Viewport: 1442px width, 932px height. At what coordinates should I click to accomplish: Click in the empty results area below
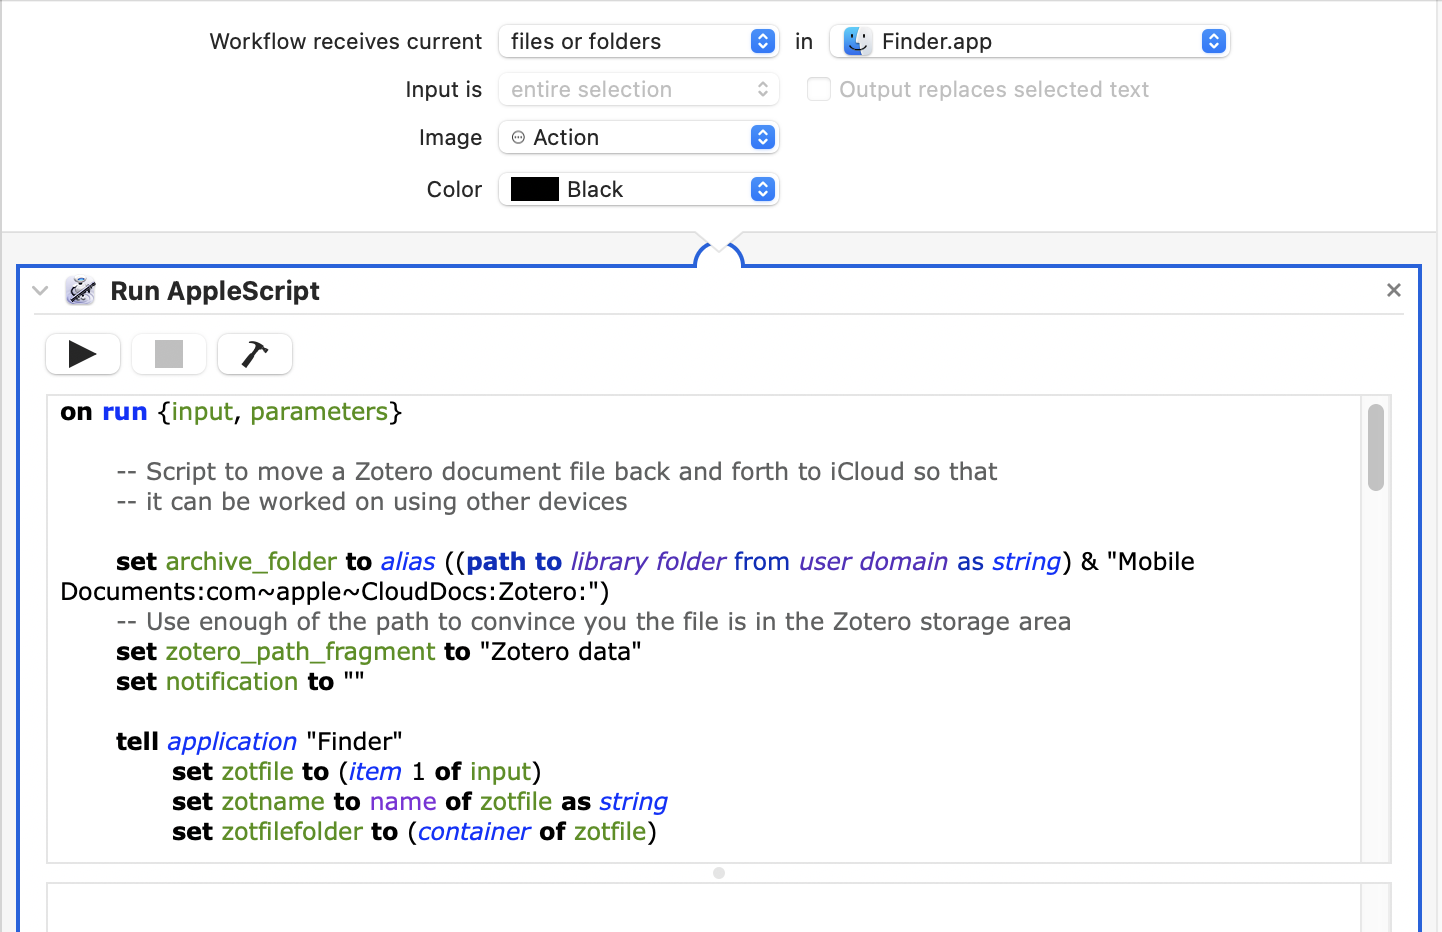coord(700,908)
